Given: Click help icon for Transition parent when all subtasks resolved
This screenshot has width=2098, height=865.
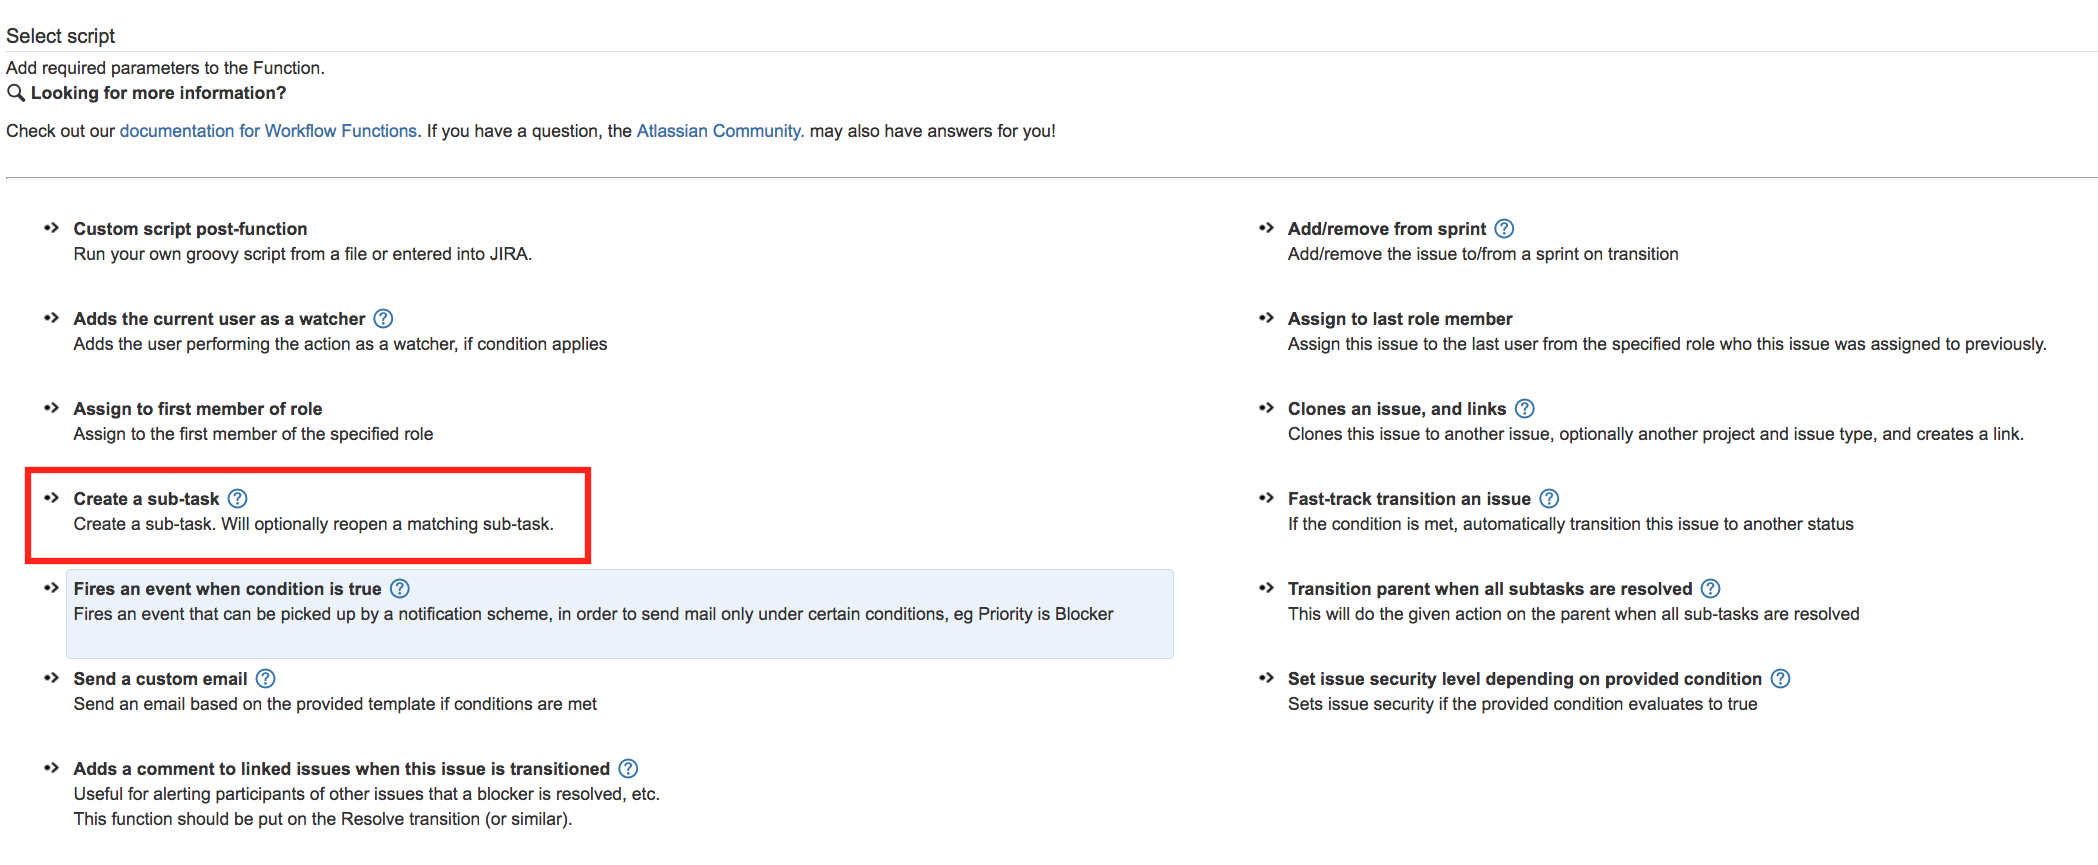Looking at the screenshot, I should [x=1711, y=589].
